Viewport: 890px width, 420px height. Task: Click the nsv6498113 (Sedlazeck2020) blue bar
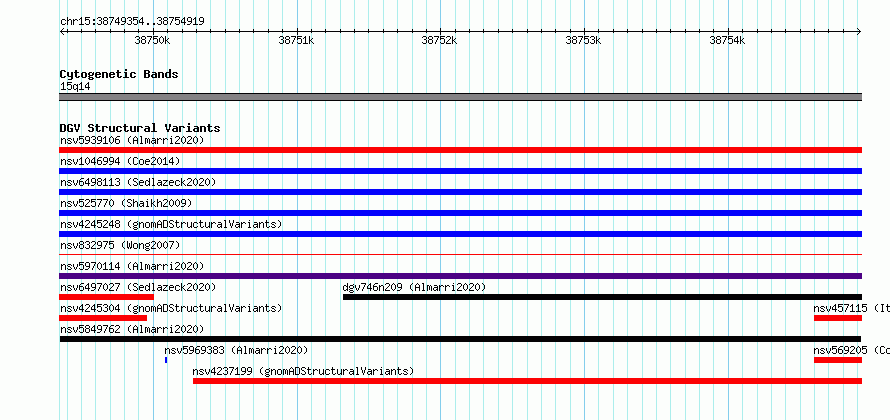pyautogui.click(x=460, y=192)
